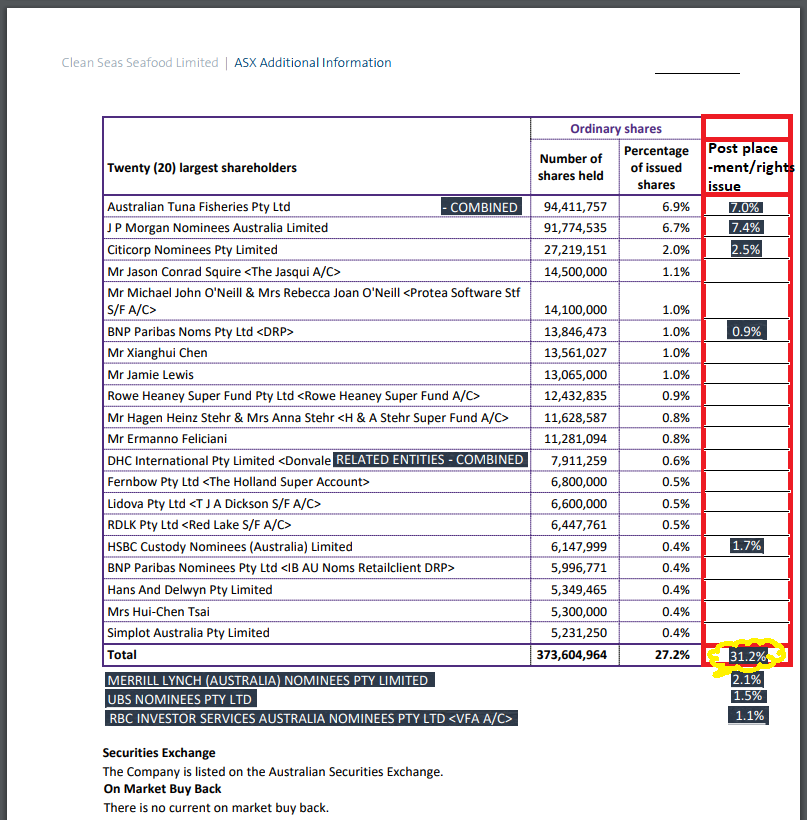
Task: Click the share count 14,500,000
Action: 575,272
